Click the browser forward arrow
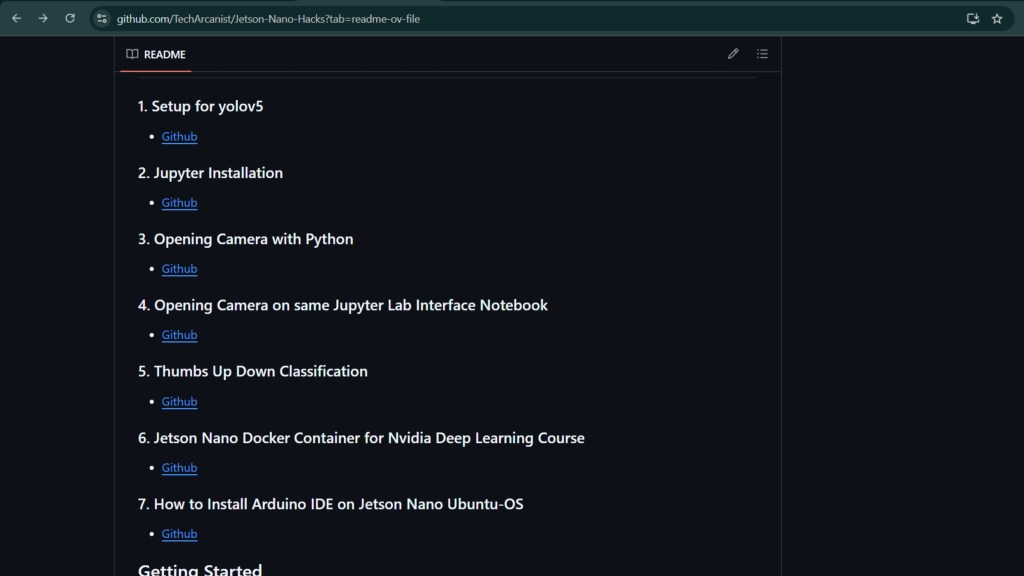The image size is (1024, 576). (x=43, y=18)
